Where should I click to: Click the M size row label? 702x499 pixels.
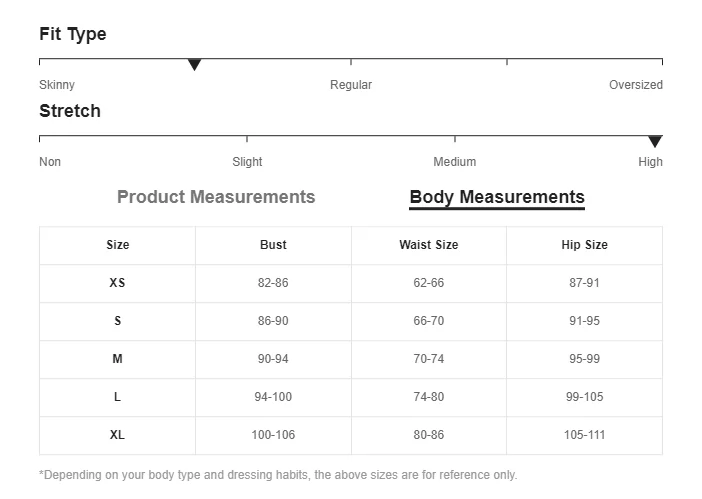(x=117, y=359)
